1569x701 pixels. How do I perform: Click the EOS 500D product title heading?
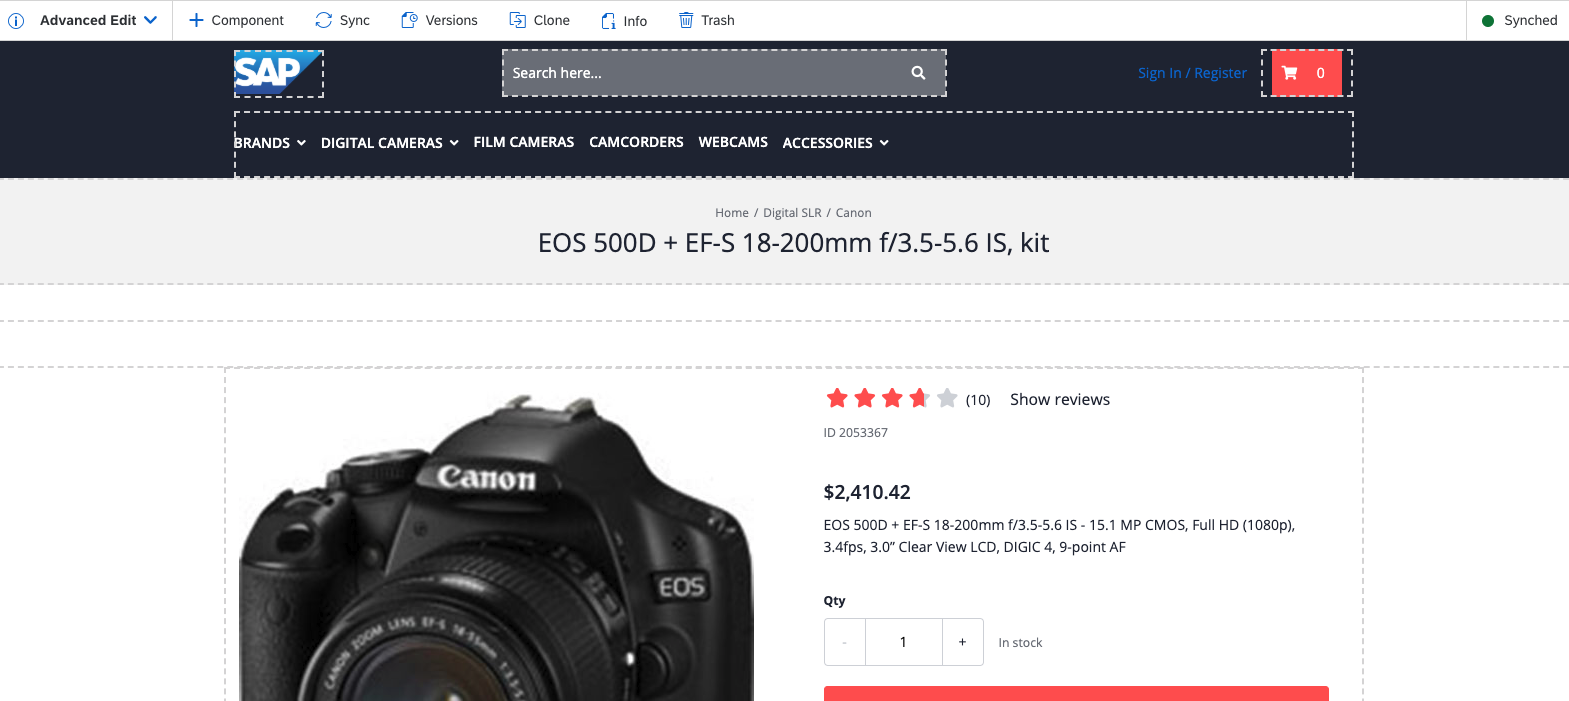[794, 243]
